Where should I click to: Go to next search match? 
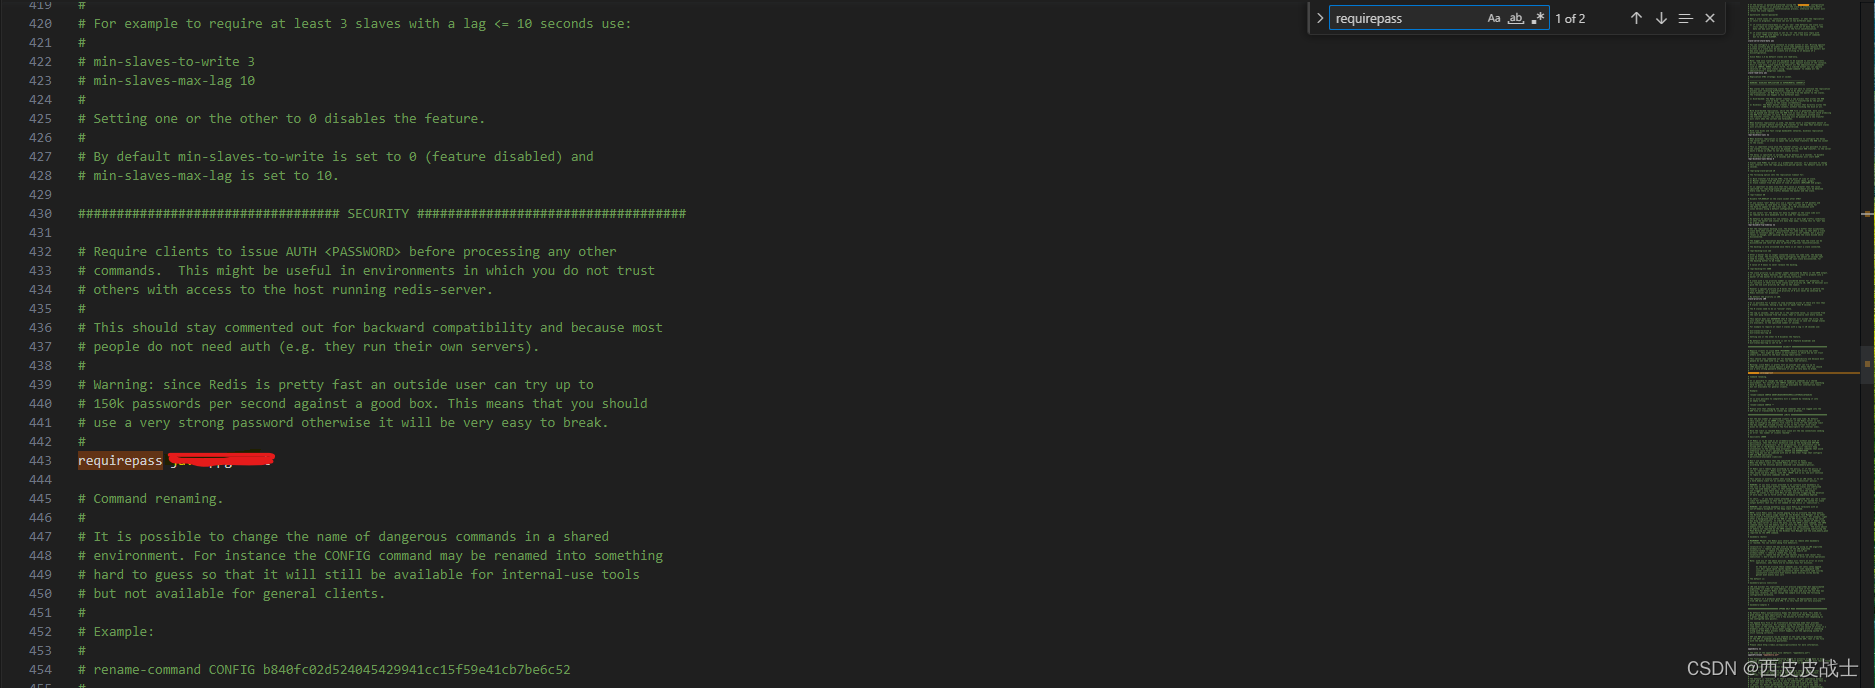tap(1660, 17)
